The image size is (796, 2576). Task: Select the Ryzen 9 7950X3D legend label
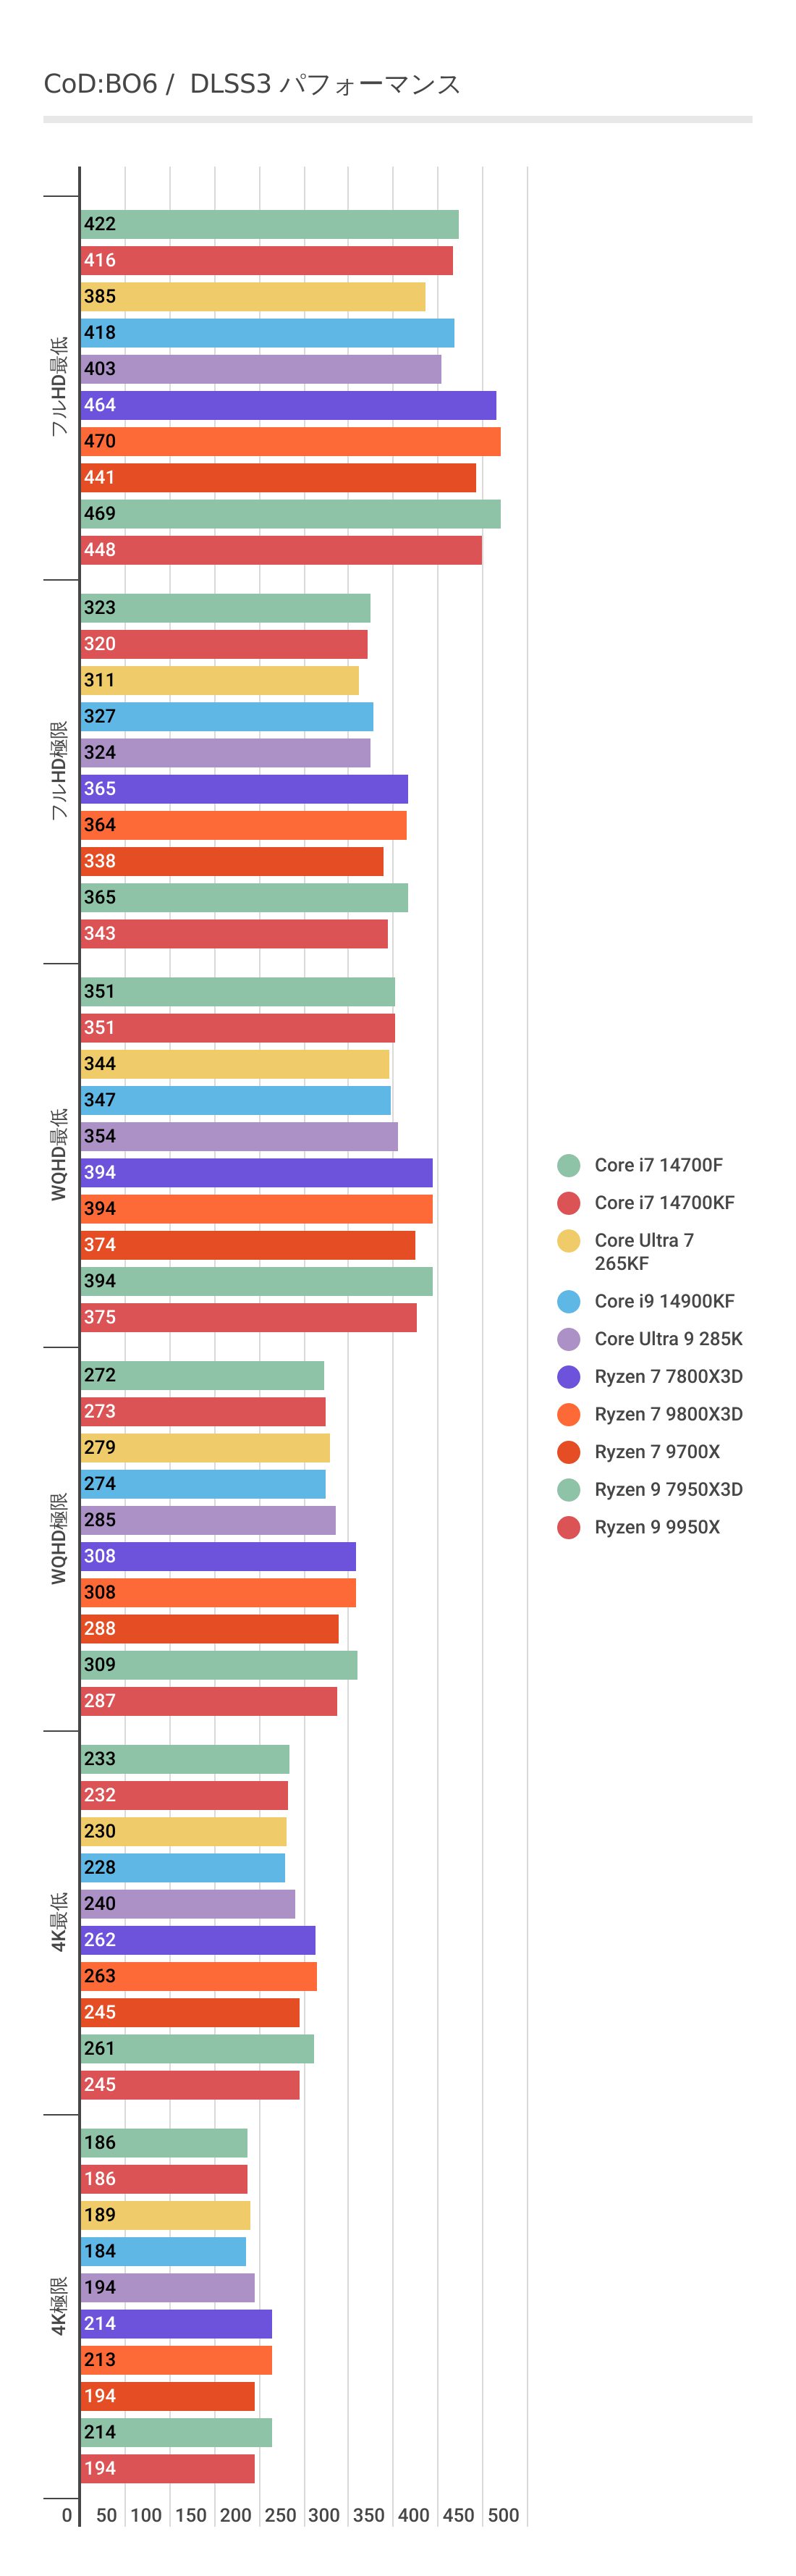coord(668,1490)
